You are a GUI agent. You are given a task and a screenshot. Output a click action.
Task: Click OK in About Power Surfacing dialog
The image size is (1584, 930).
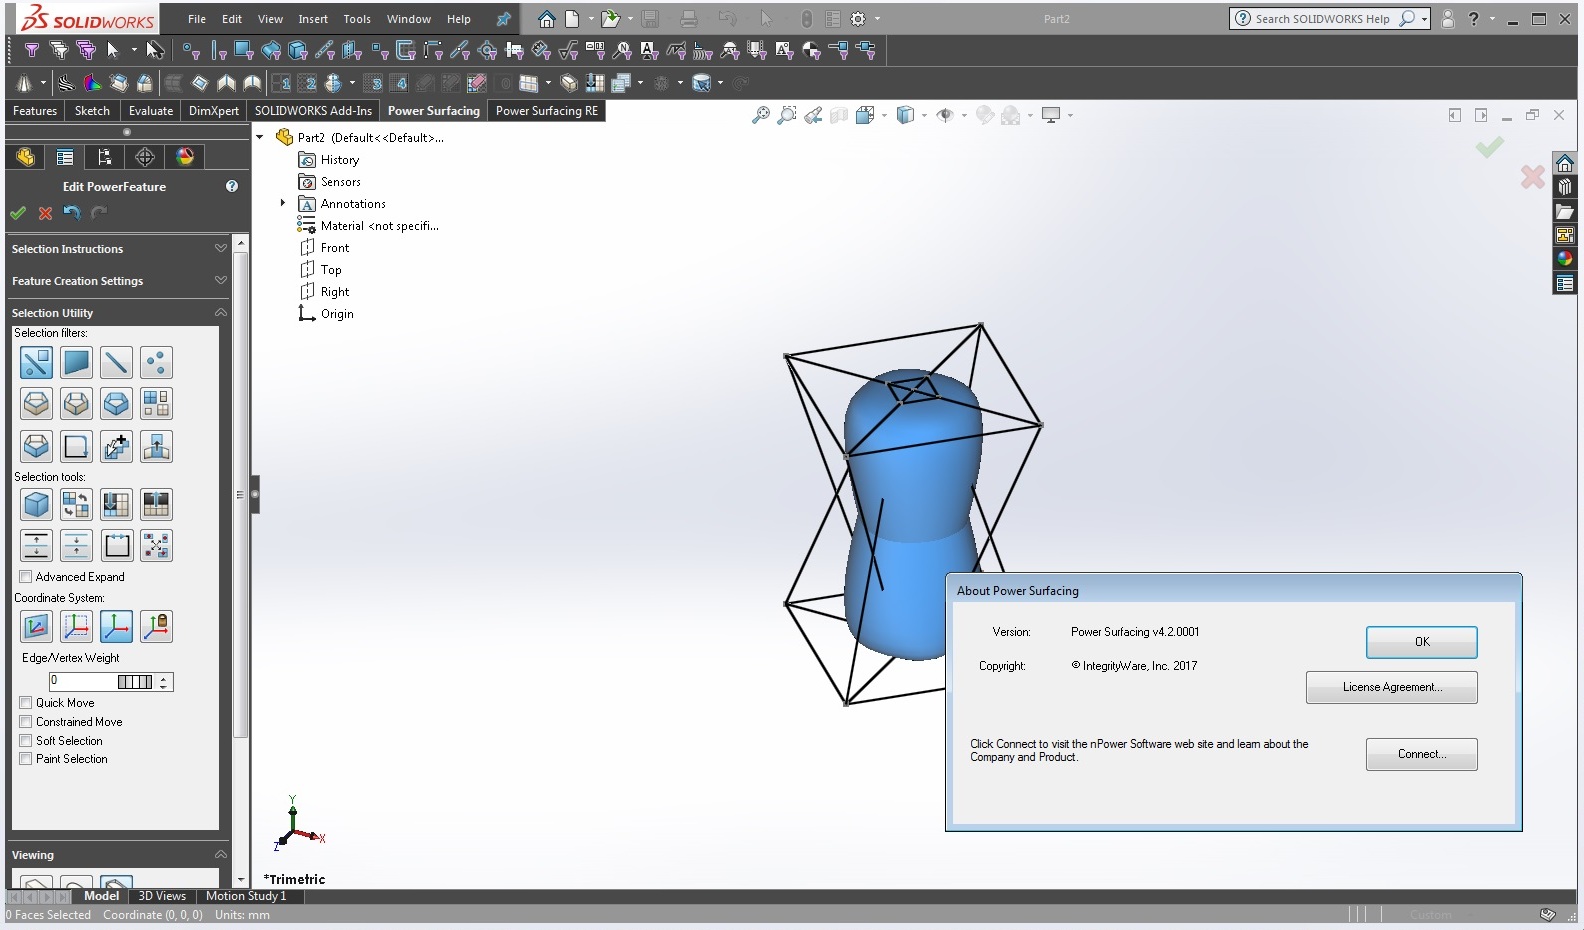[1421, 642]
